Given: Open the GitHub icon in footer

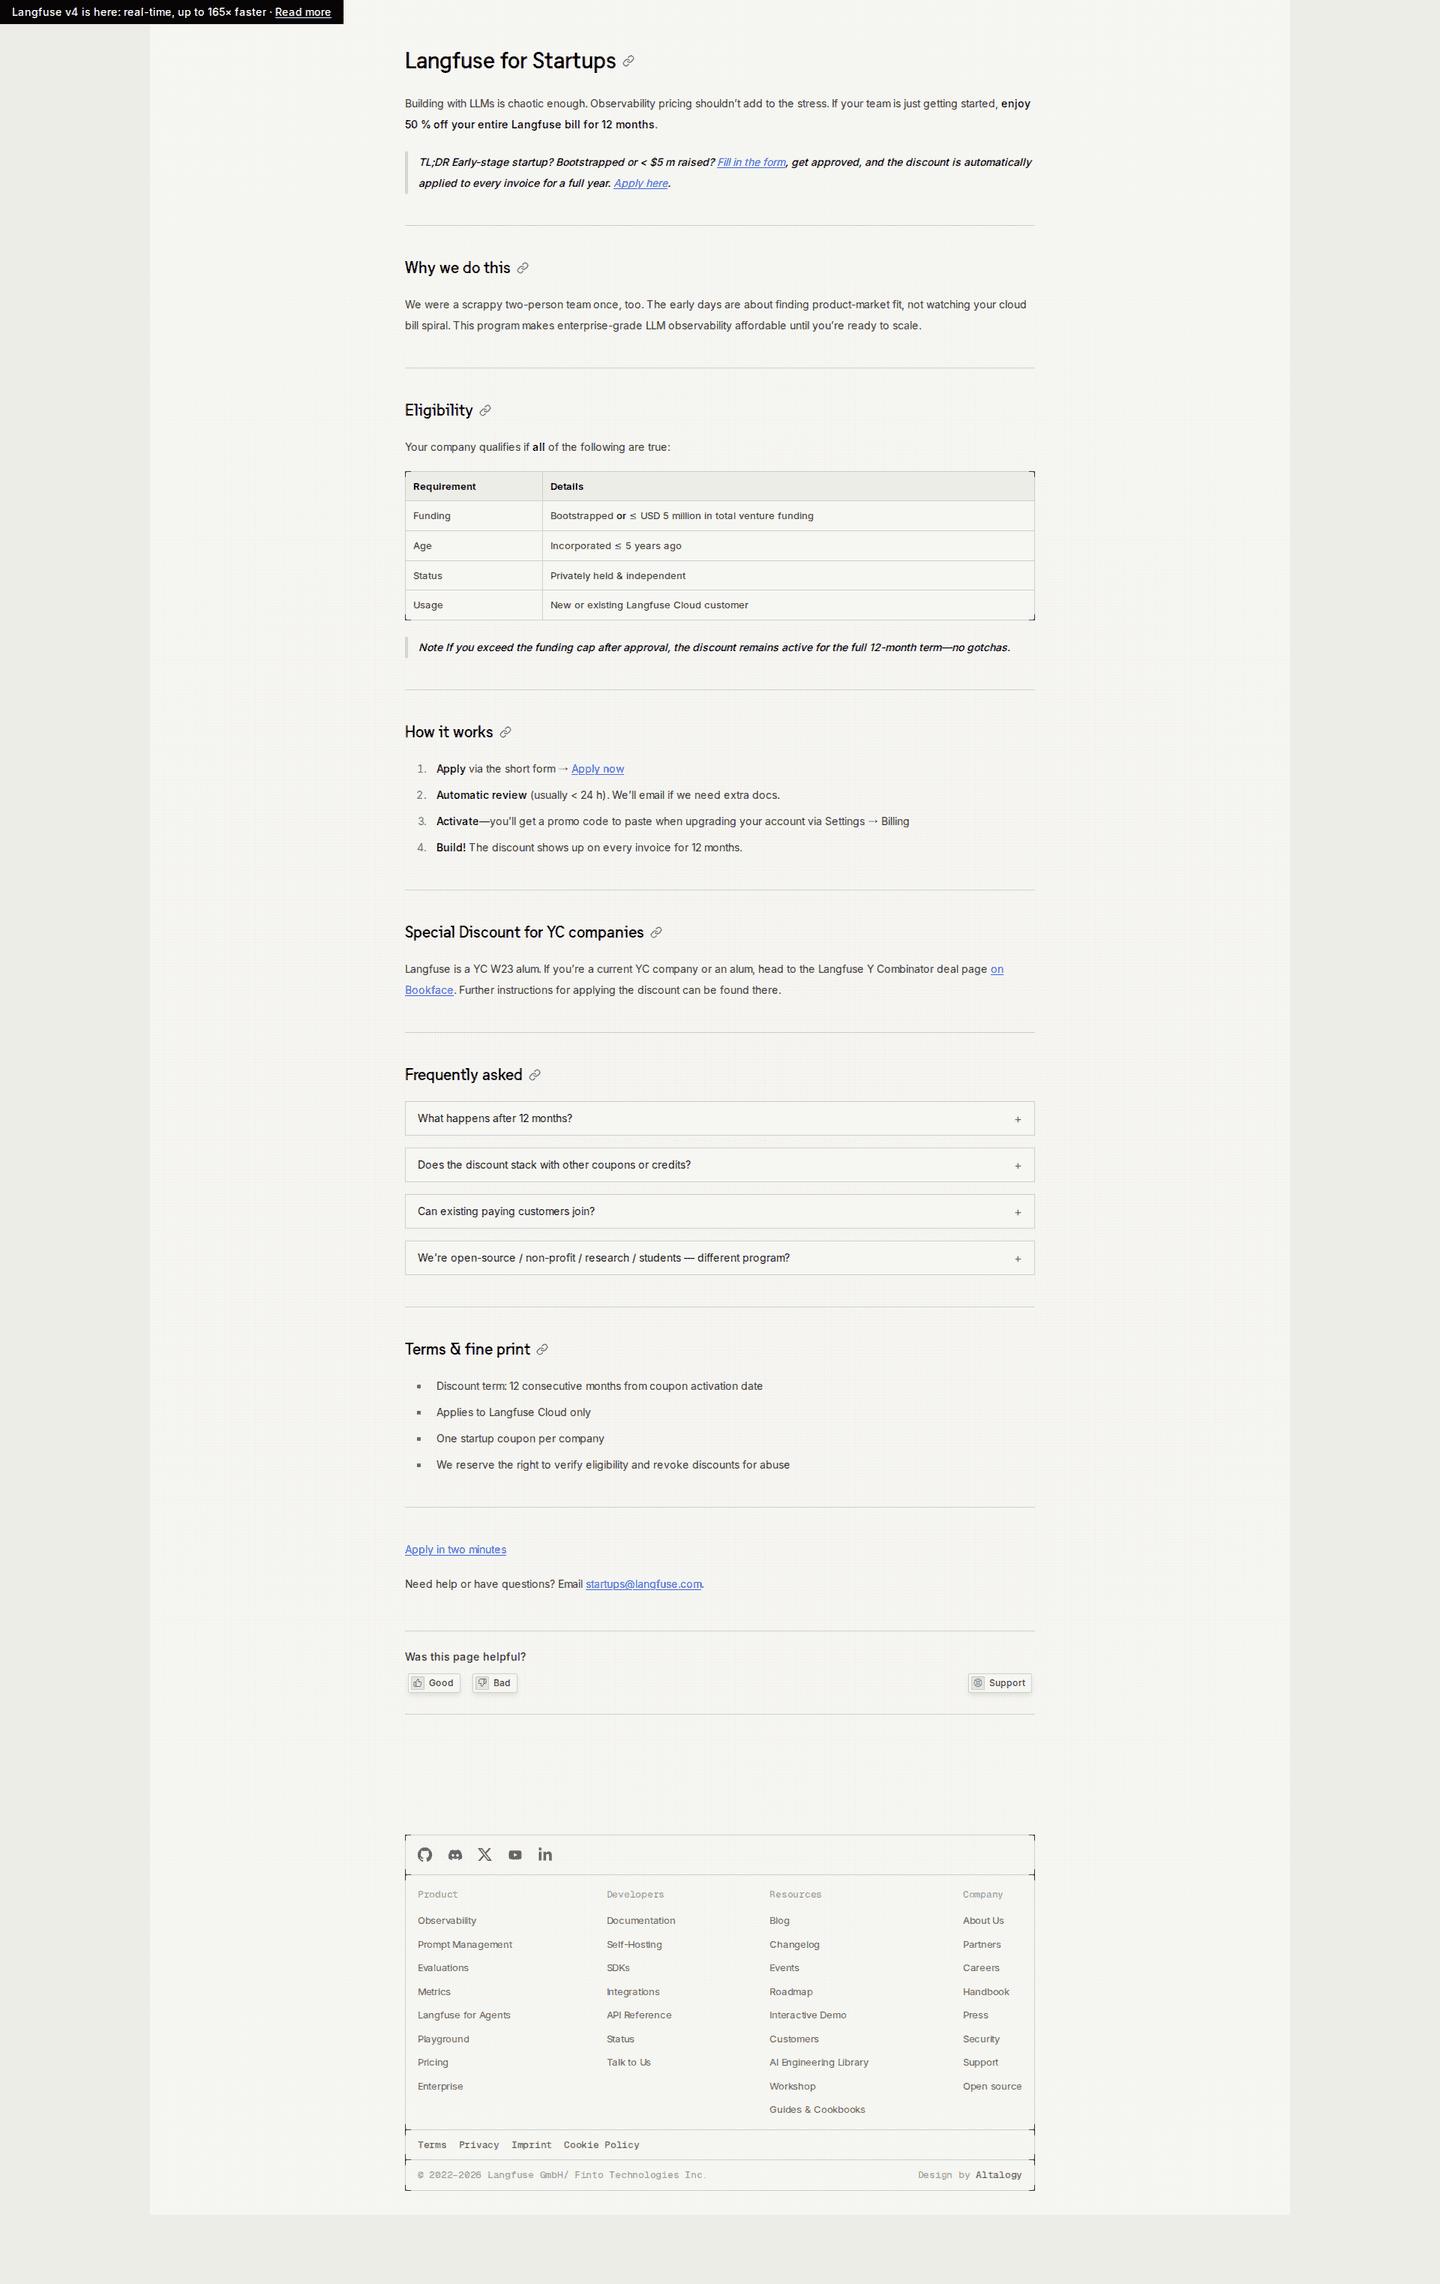Looking at the screenshot, I should (425, 1855).
